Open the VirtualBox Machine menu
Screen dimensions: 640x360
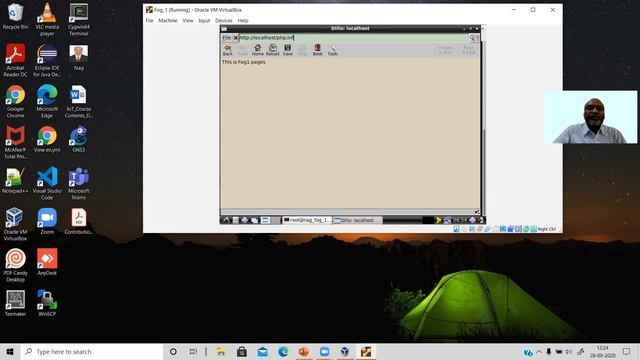pyautogui.click(x=168, y=20)
